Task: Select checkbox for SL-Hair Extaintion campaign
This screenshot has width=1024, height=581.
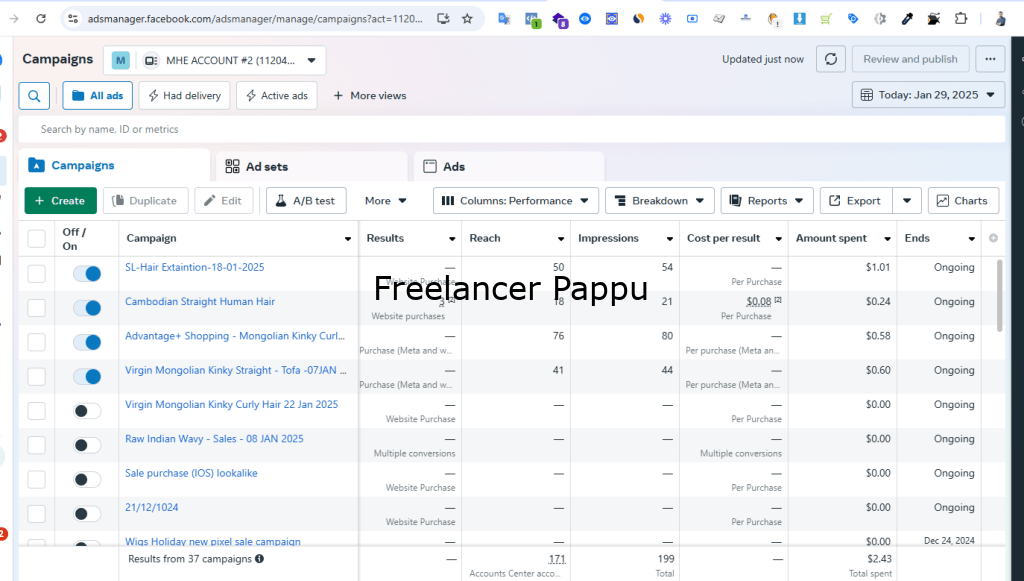Action: tap(37, 274)
